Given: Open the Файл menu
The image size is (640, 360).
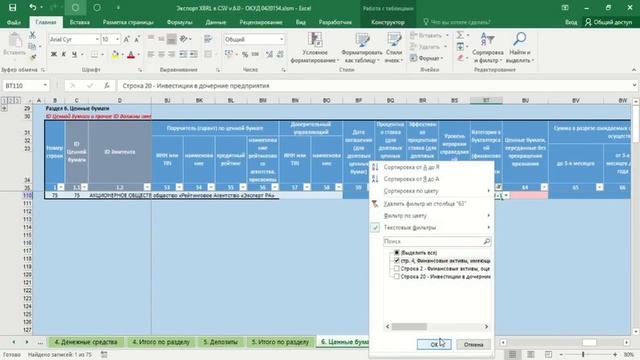Looking at the screenshot, I should pyautogui.click(x=13, y=22).
